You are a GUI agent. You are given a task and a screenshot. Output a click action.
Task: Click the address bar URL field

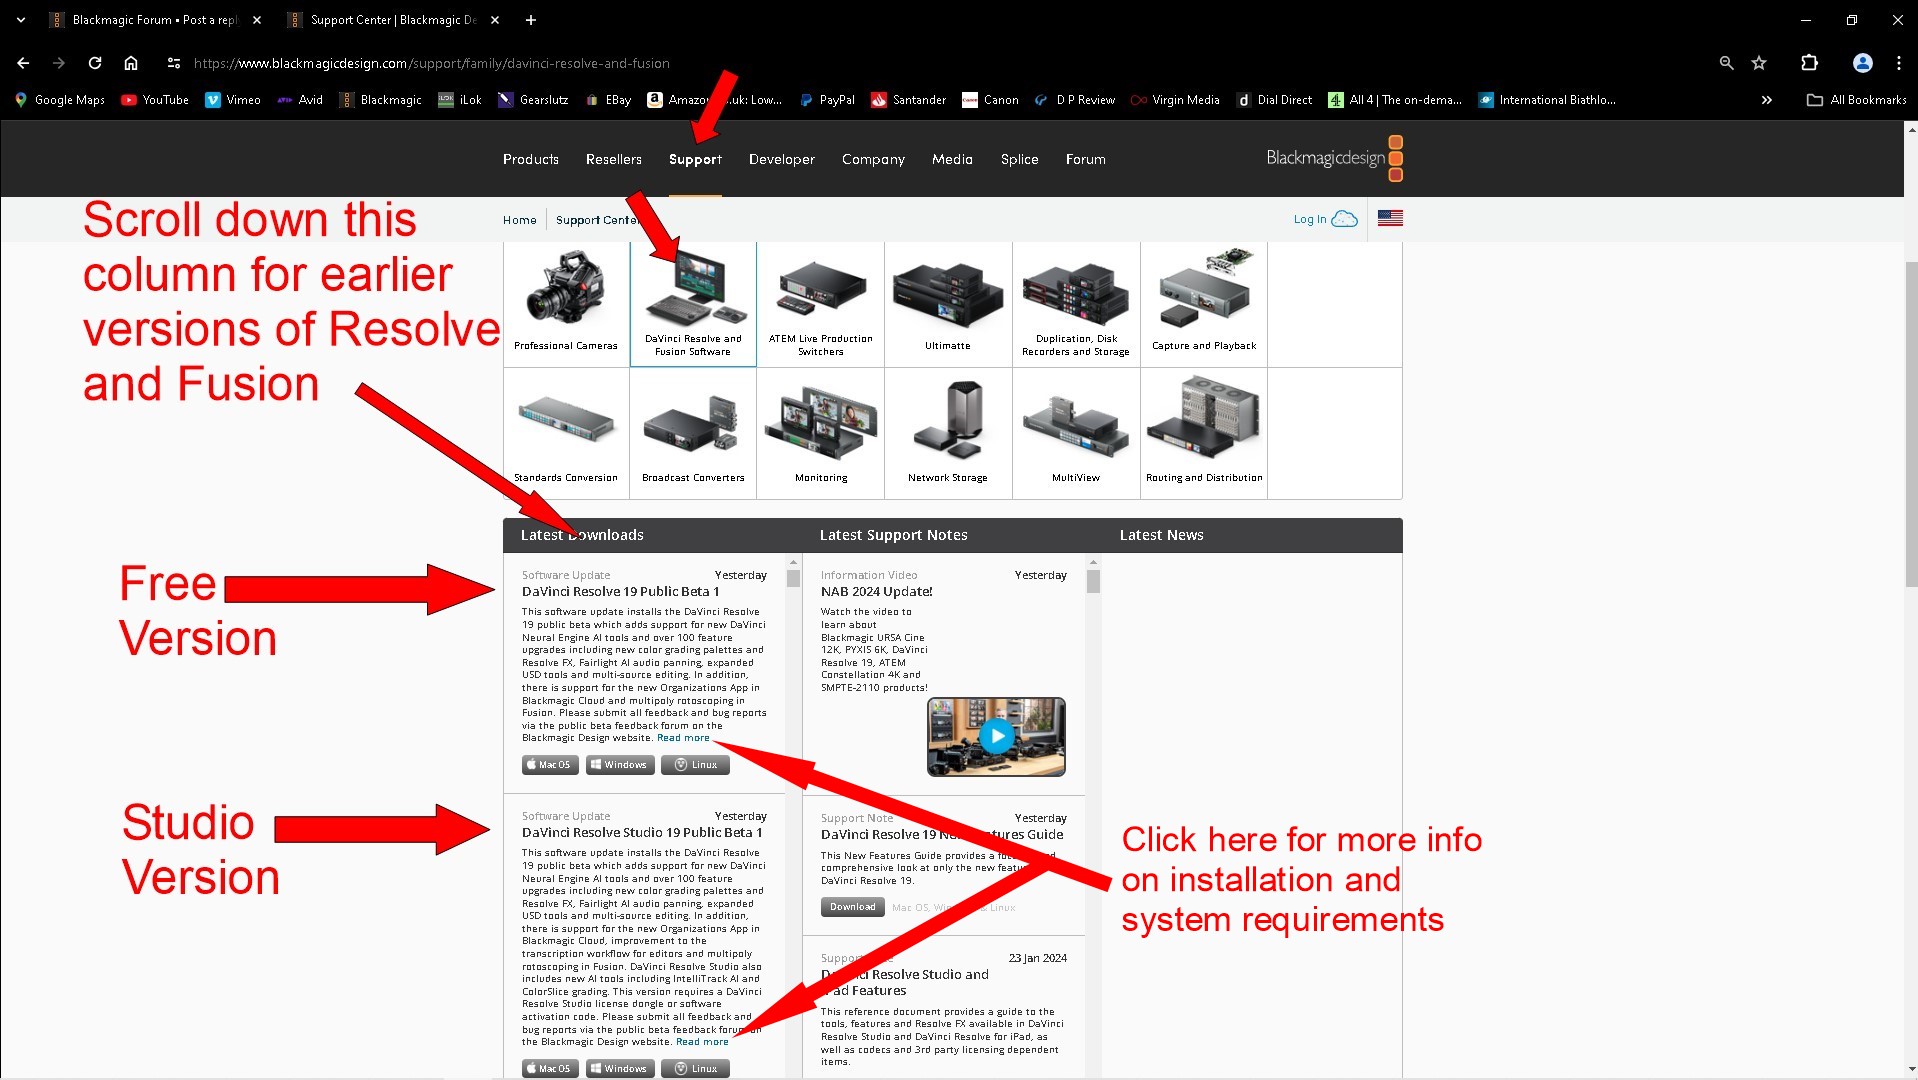click(x=432, y=63)
